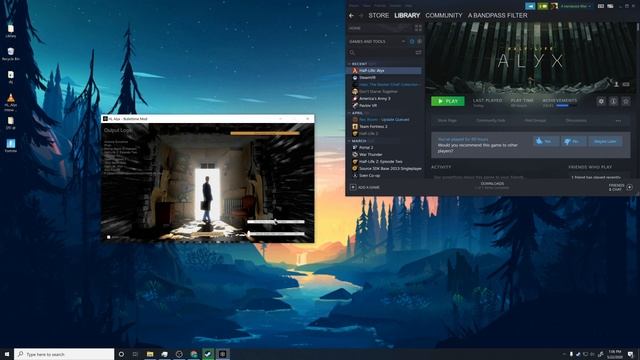Open the DOWNLOADS status at bottom
Image resolution: width=640 pixels, height=360 pixels.
(492, 185)
